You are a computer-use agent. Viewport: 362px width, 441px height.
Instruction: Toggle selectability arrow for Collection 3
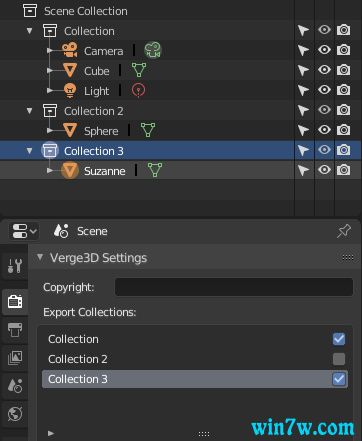pos(303,150)
